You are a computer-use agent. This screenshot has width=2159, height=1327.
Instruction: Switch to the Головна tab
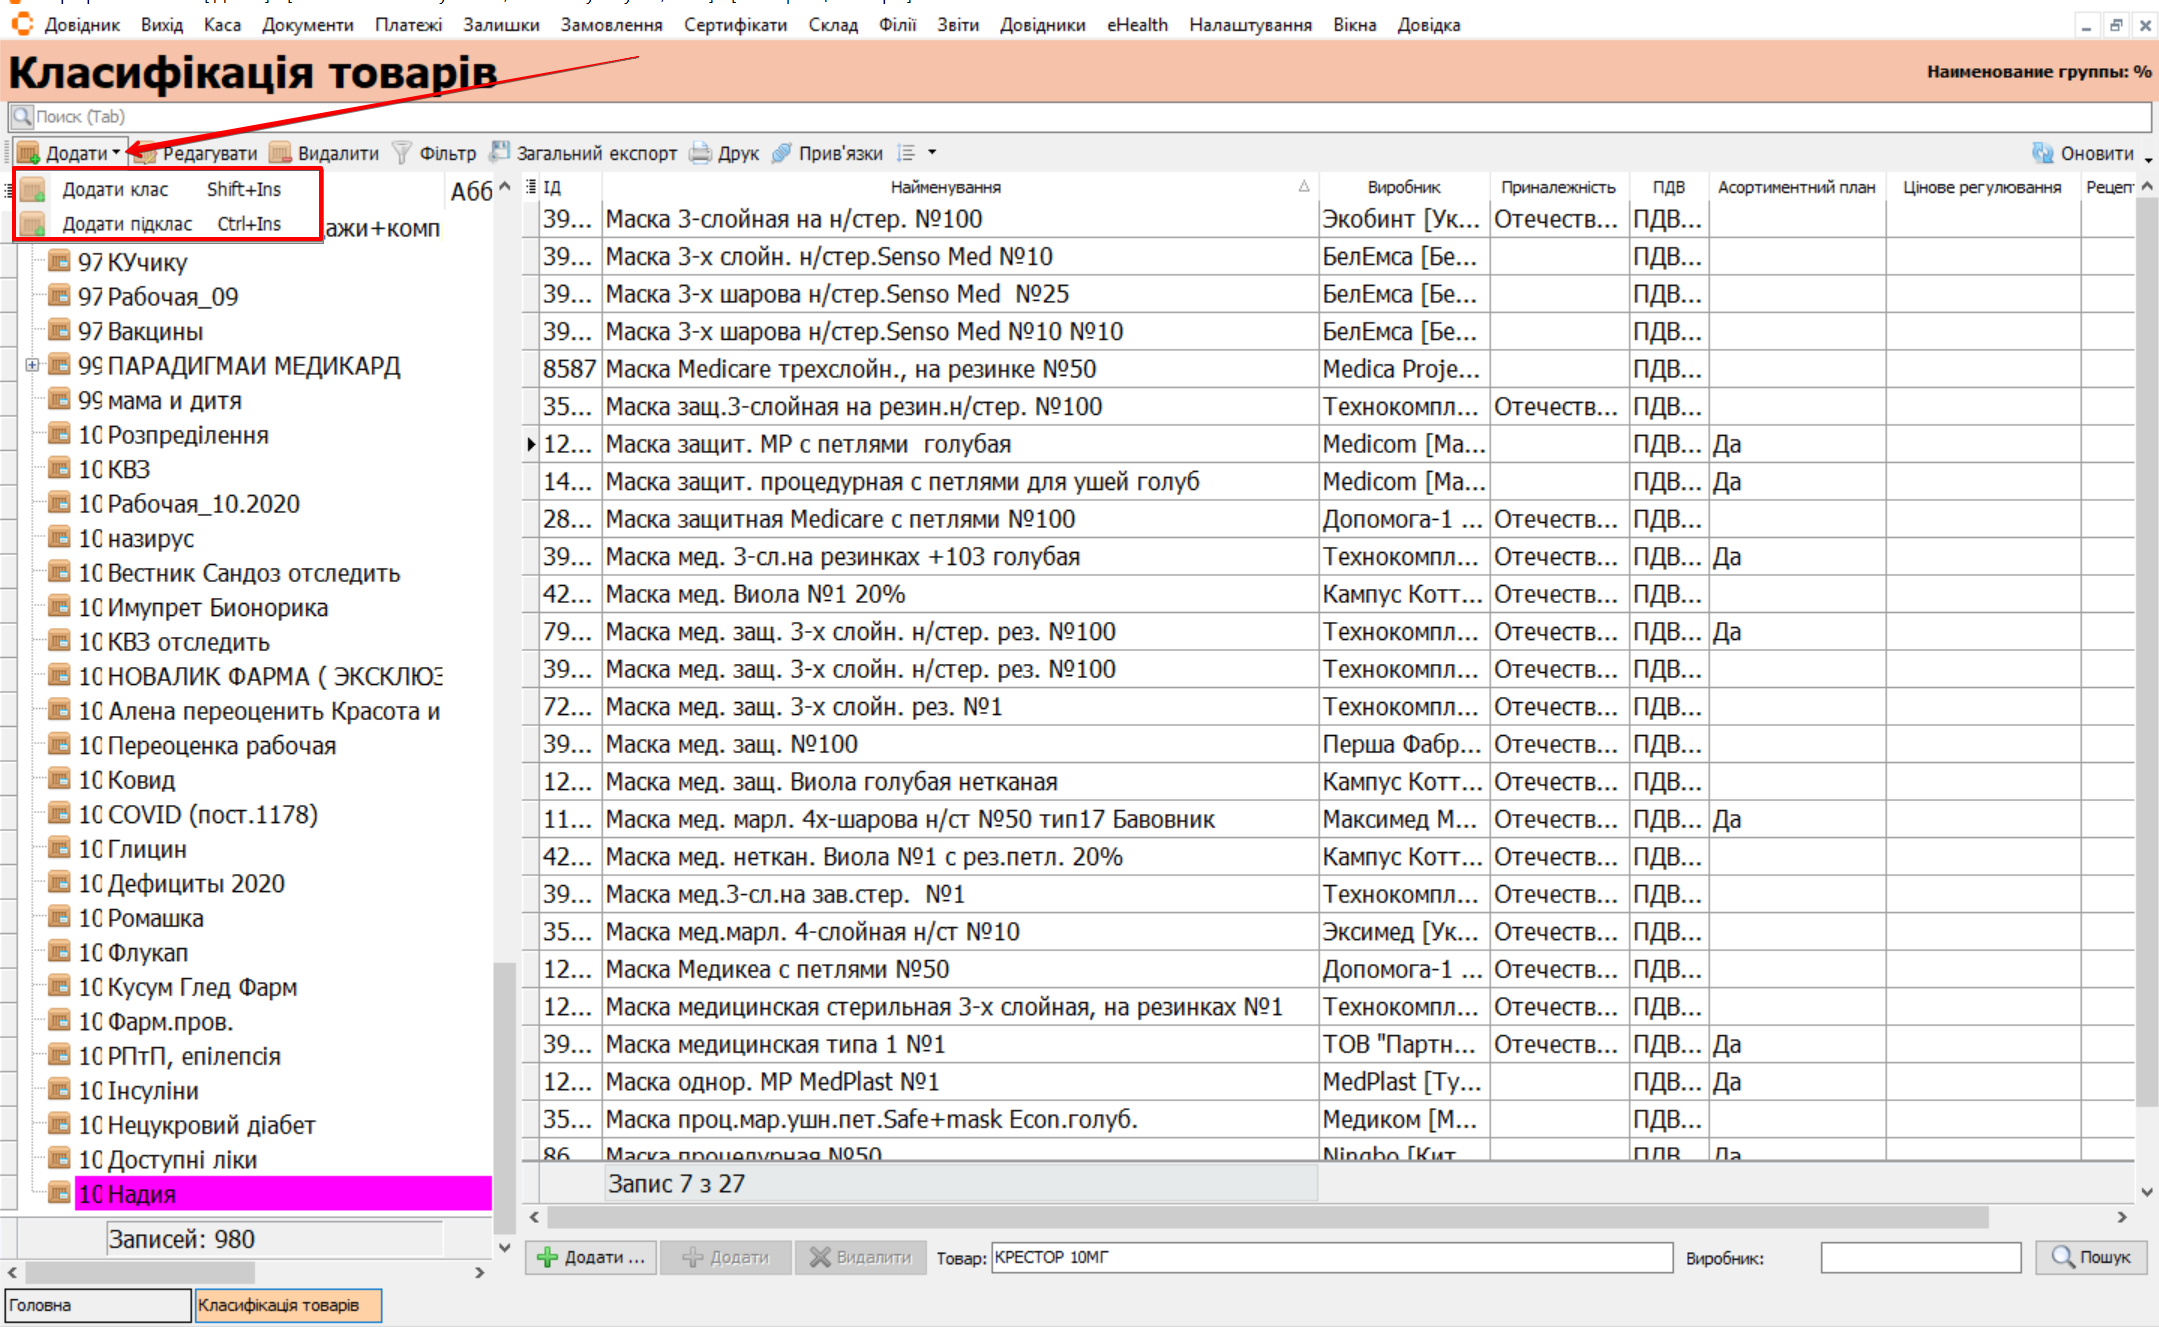pyautogui.click(x=97, y=1305)
